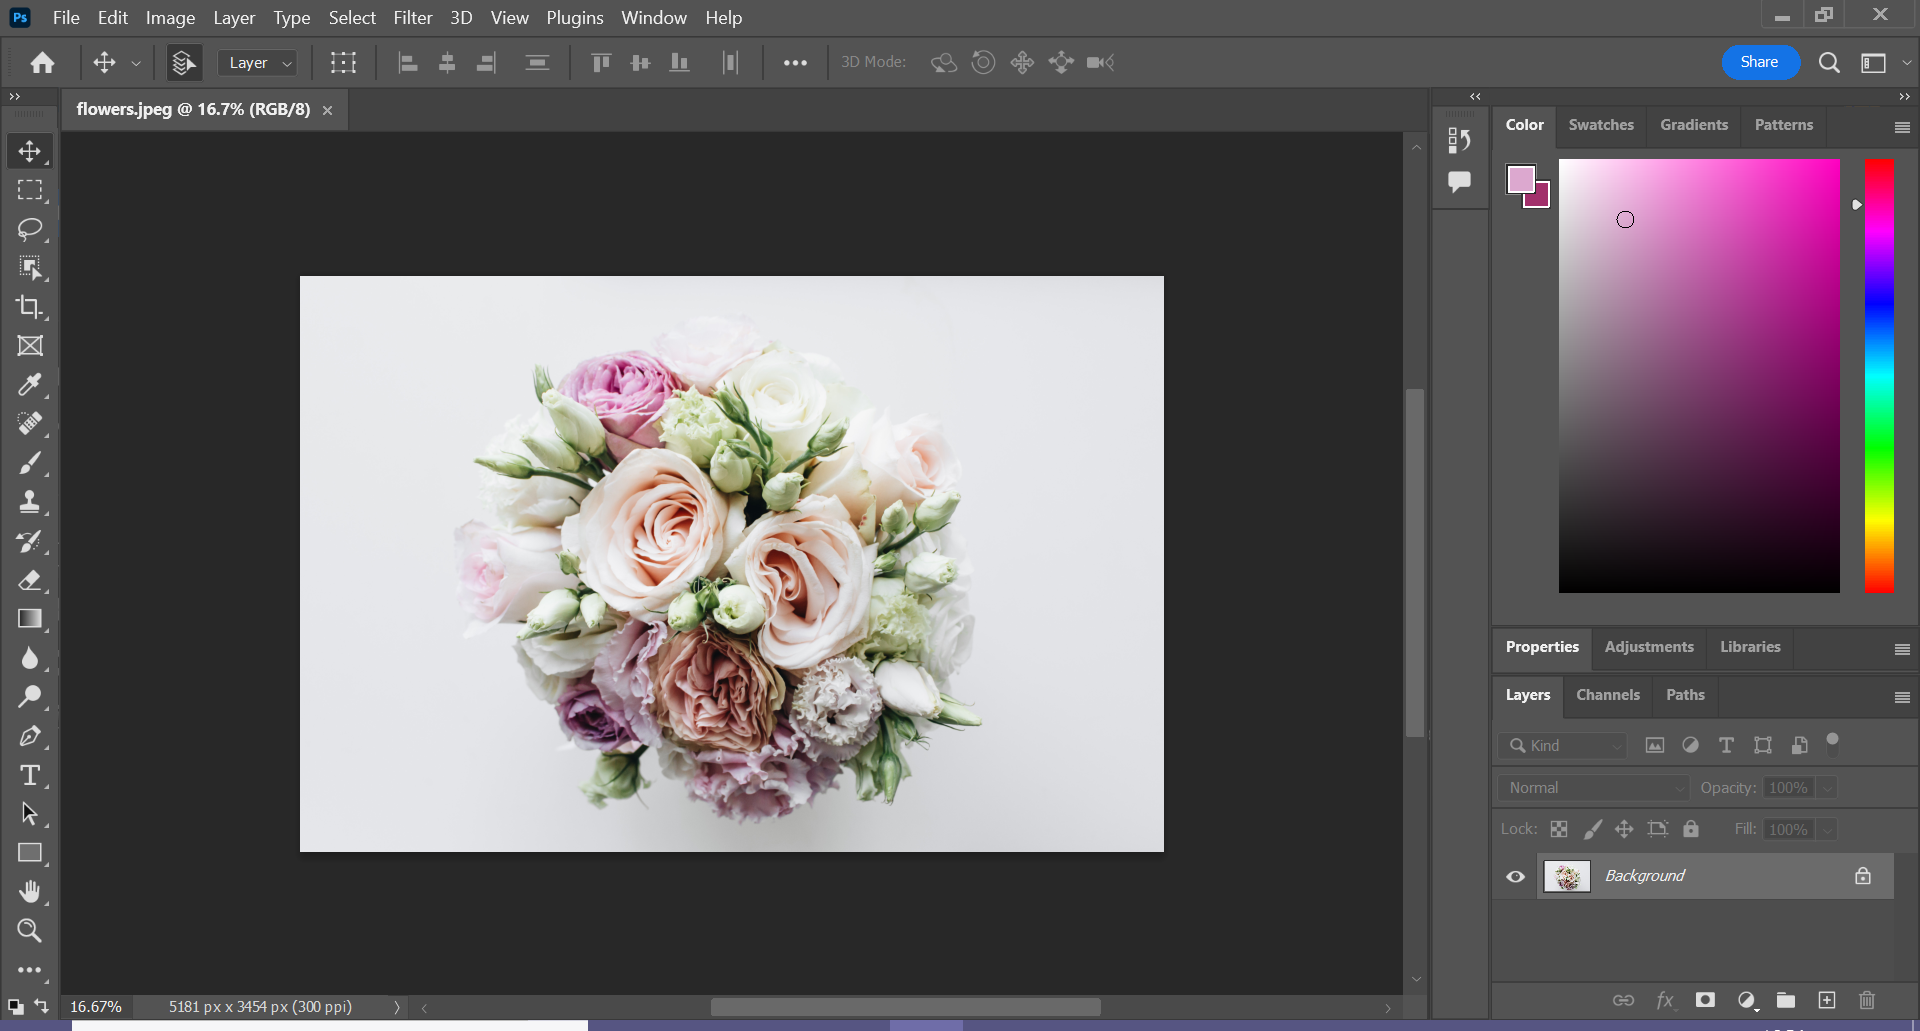The image size is (1920, 1031).
Task: Open the layer filter Kind dropdown
Action: pyautogui.click(x=1563, y=746)
